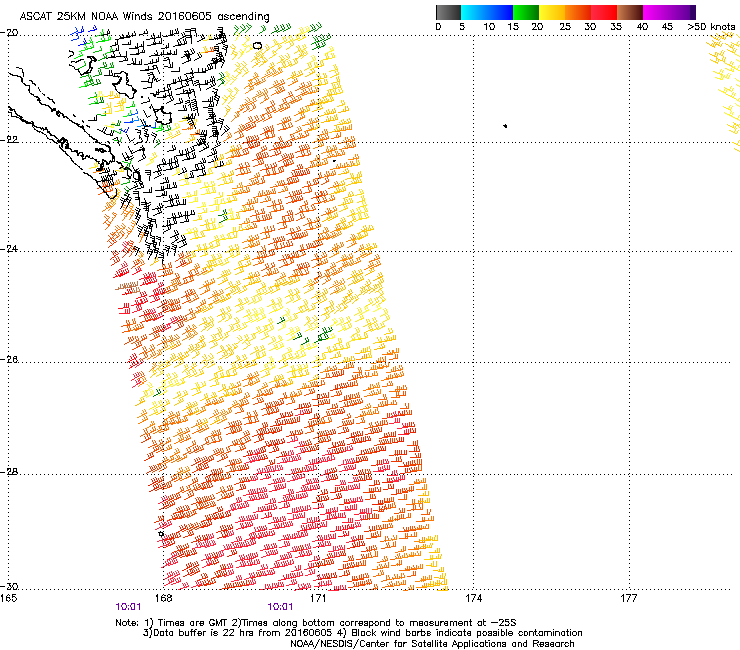The height and width of the screenshot is (650, 740).
Task: Click 'Black wind barbs indicate possible contamination' note
Action: coord(460,633)
